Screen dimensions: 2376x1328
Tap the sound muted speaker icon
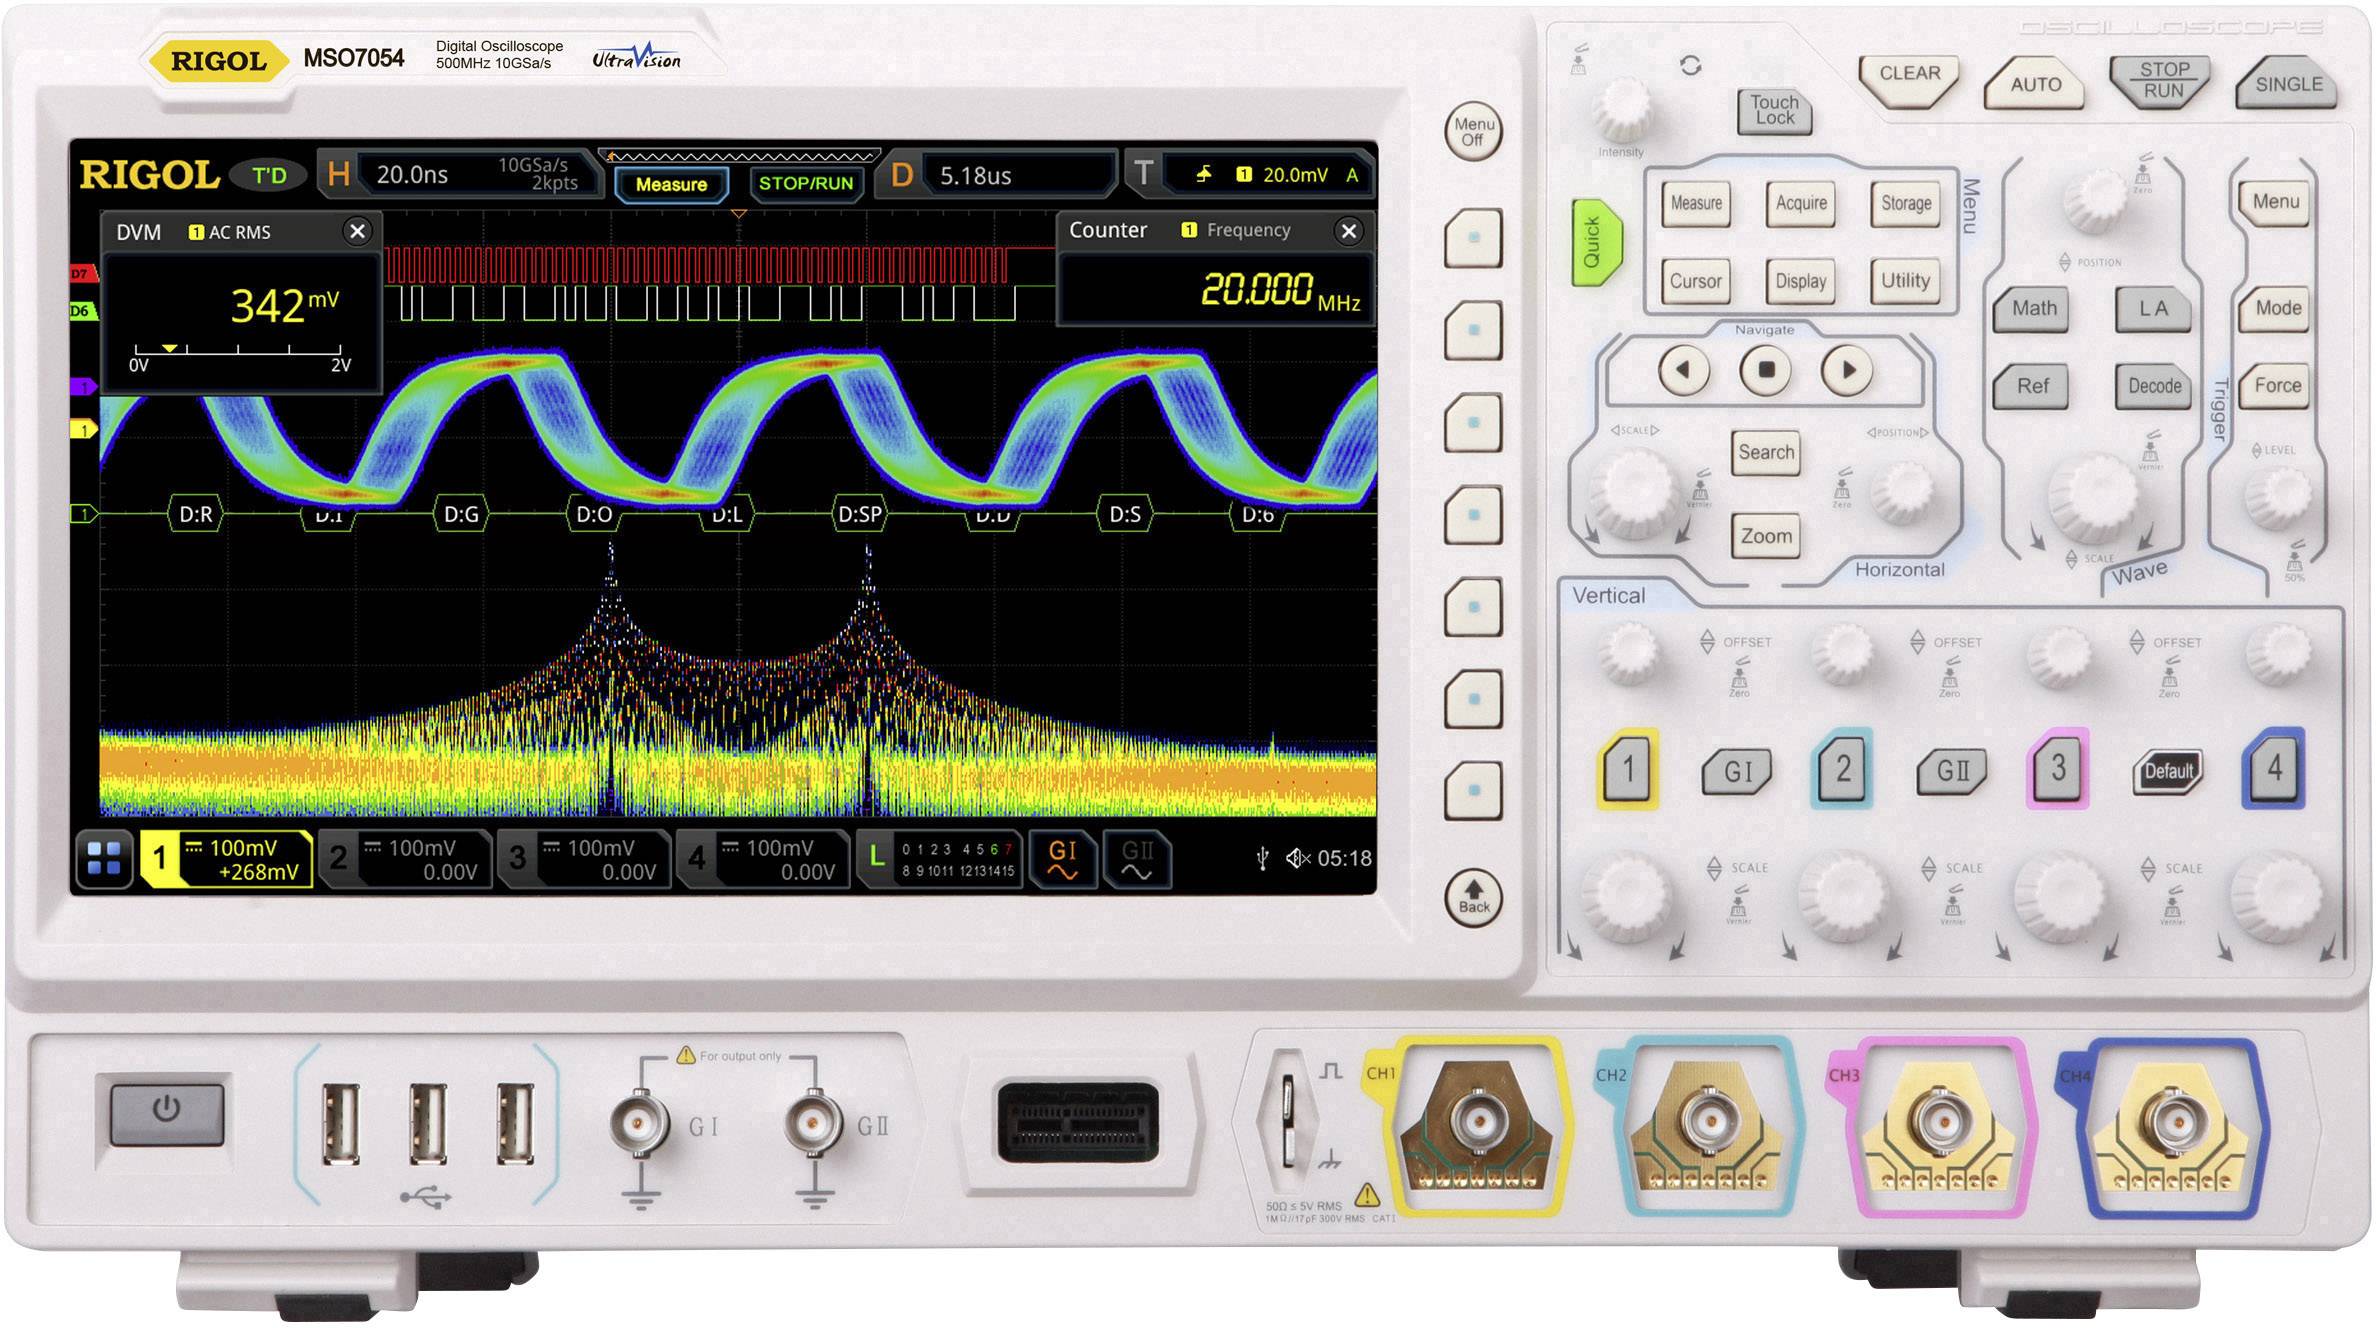(x=1297, y=858)
